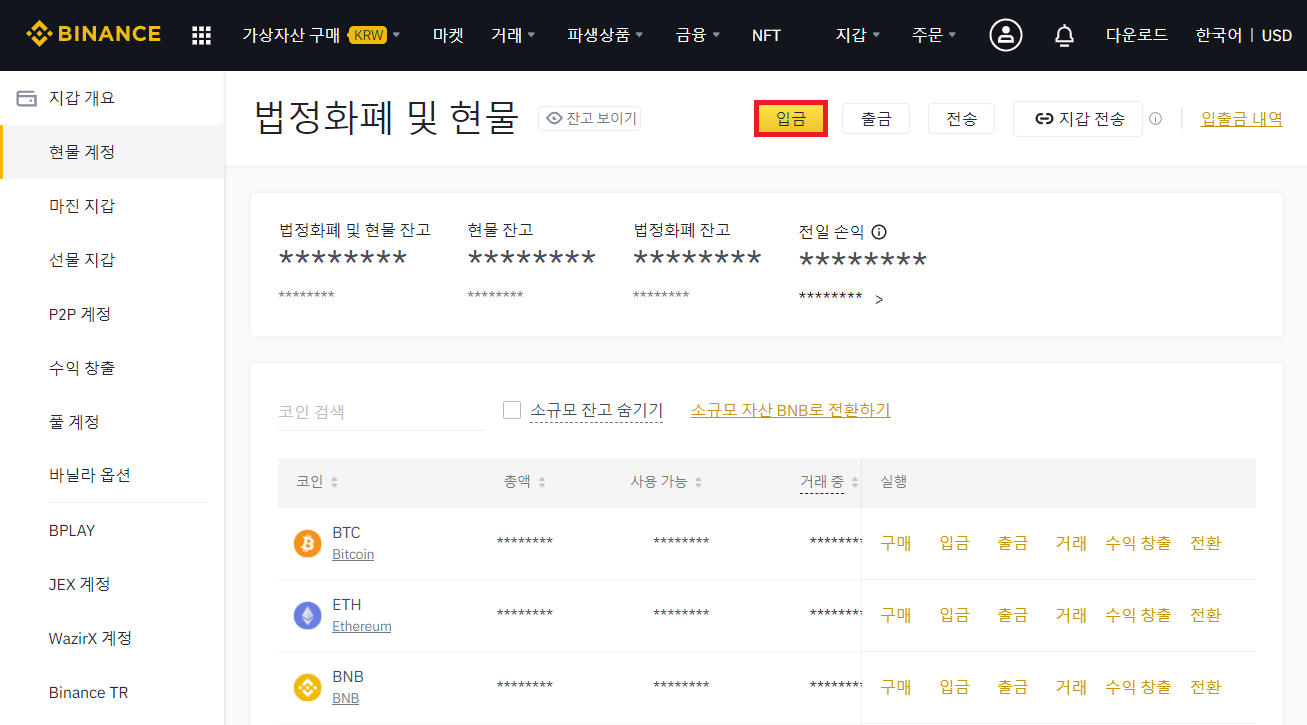Click 전환 in the BTC row
1307x725 pixels.
click(1206, 543)
